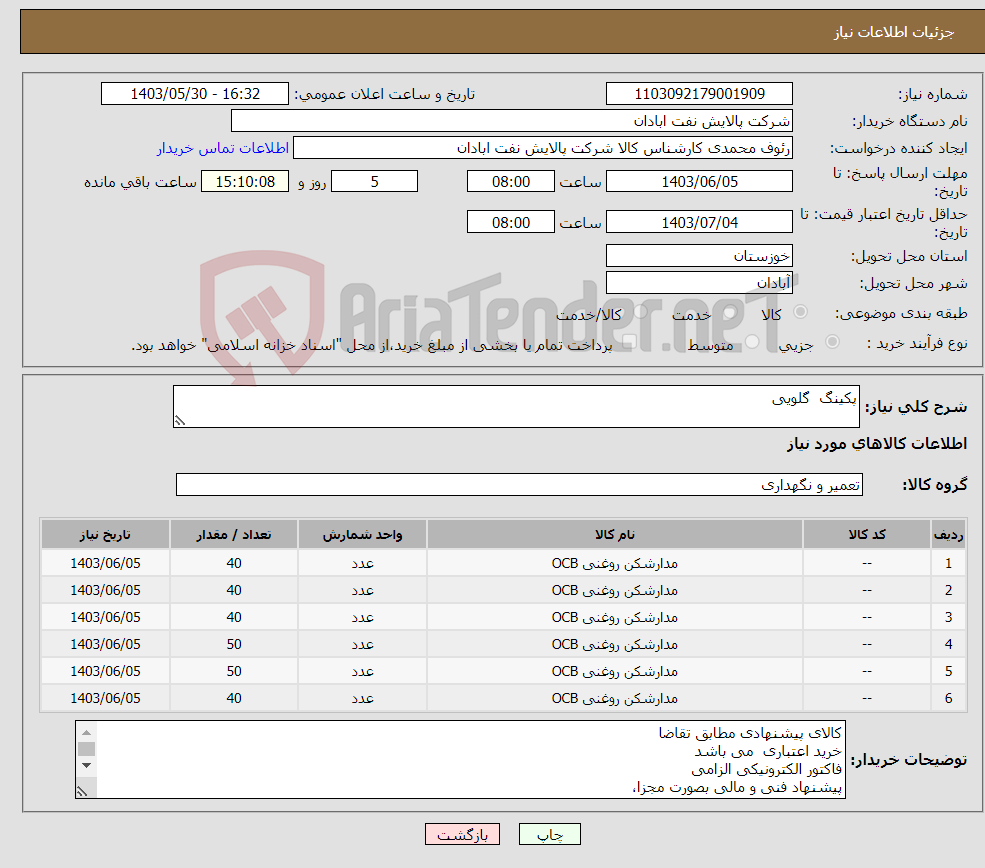This screenshot has height=868, width=985.
Task: Click the general description box پکینگ گلویی
Action: (x=516, y=406)
